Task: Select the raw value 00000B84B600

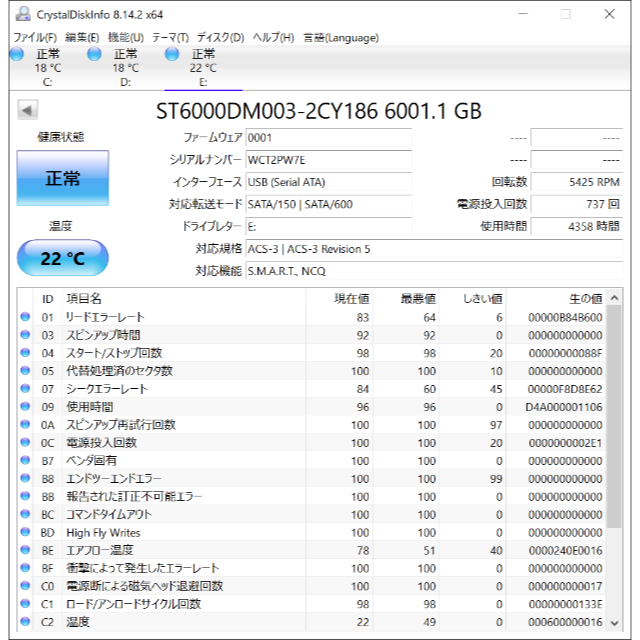Action: 565,317
